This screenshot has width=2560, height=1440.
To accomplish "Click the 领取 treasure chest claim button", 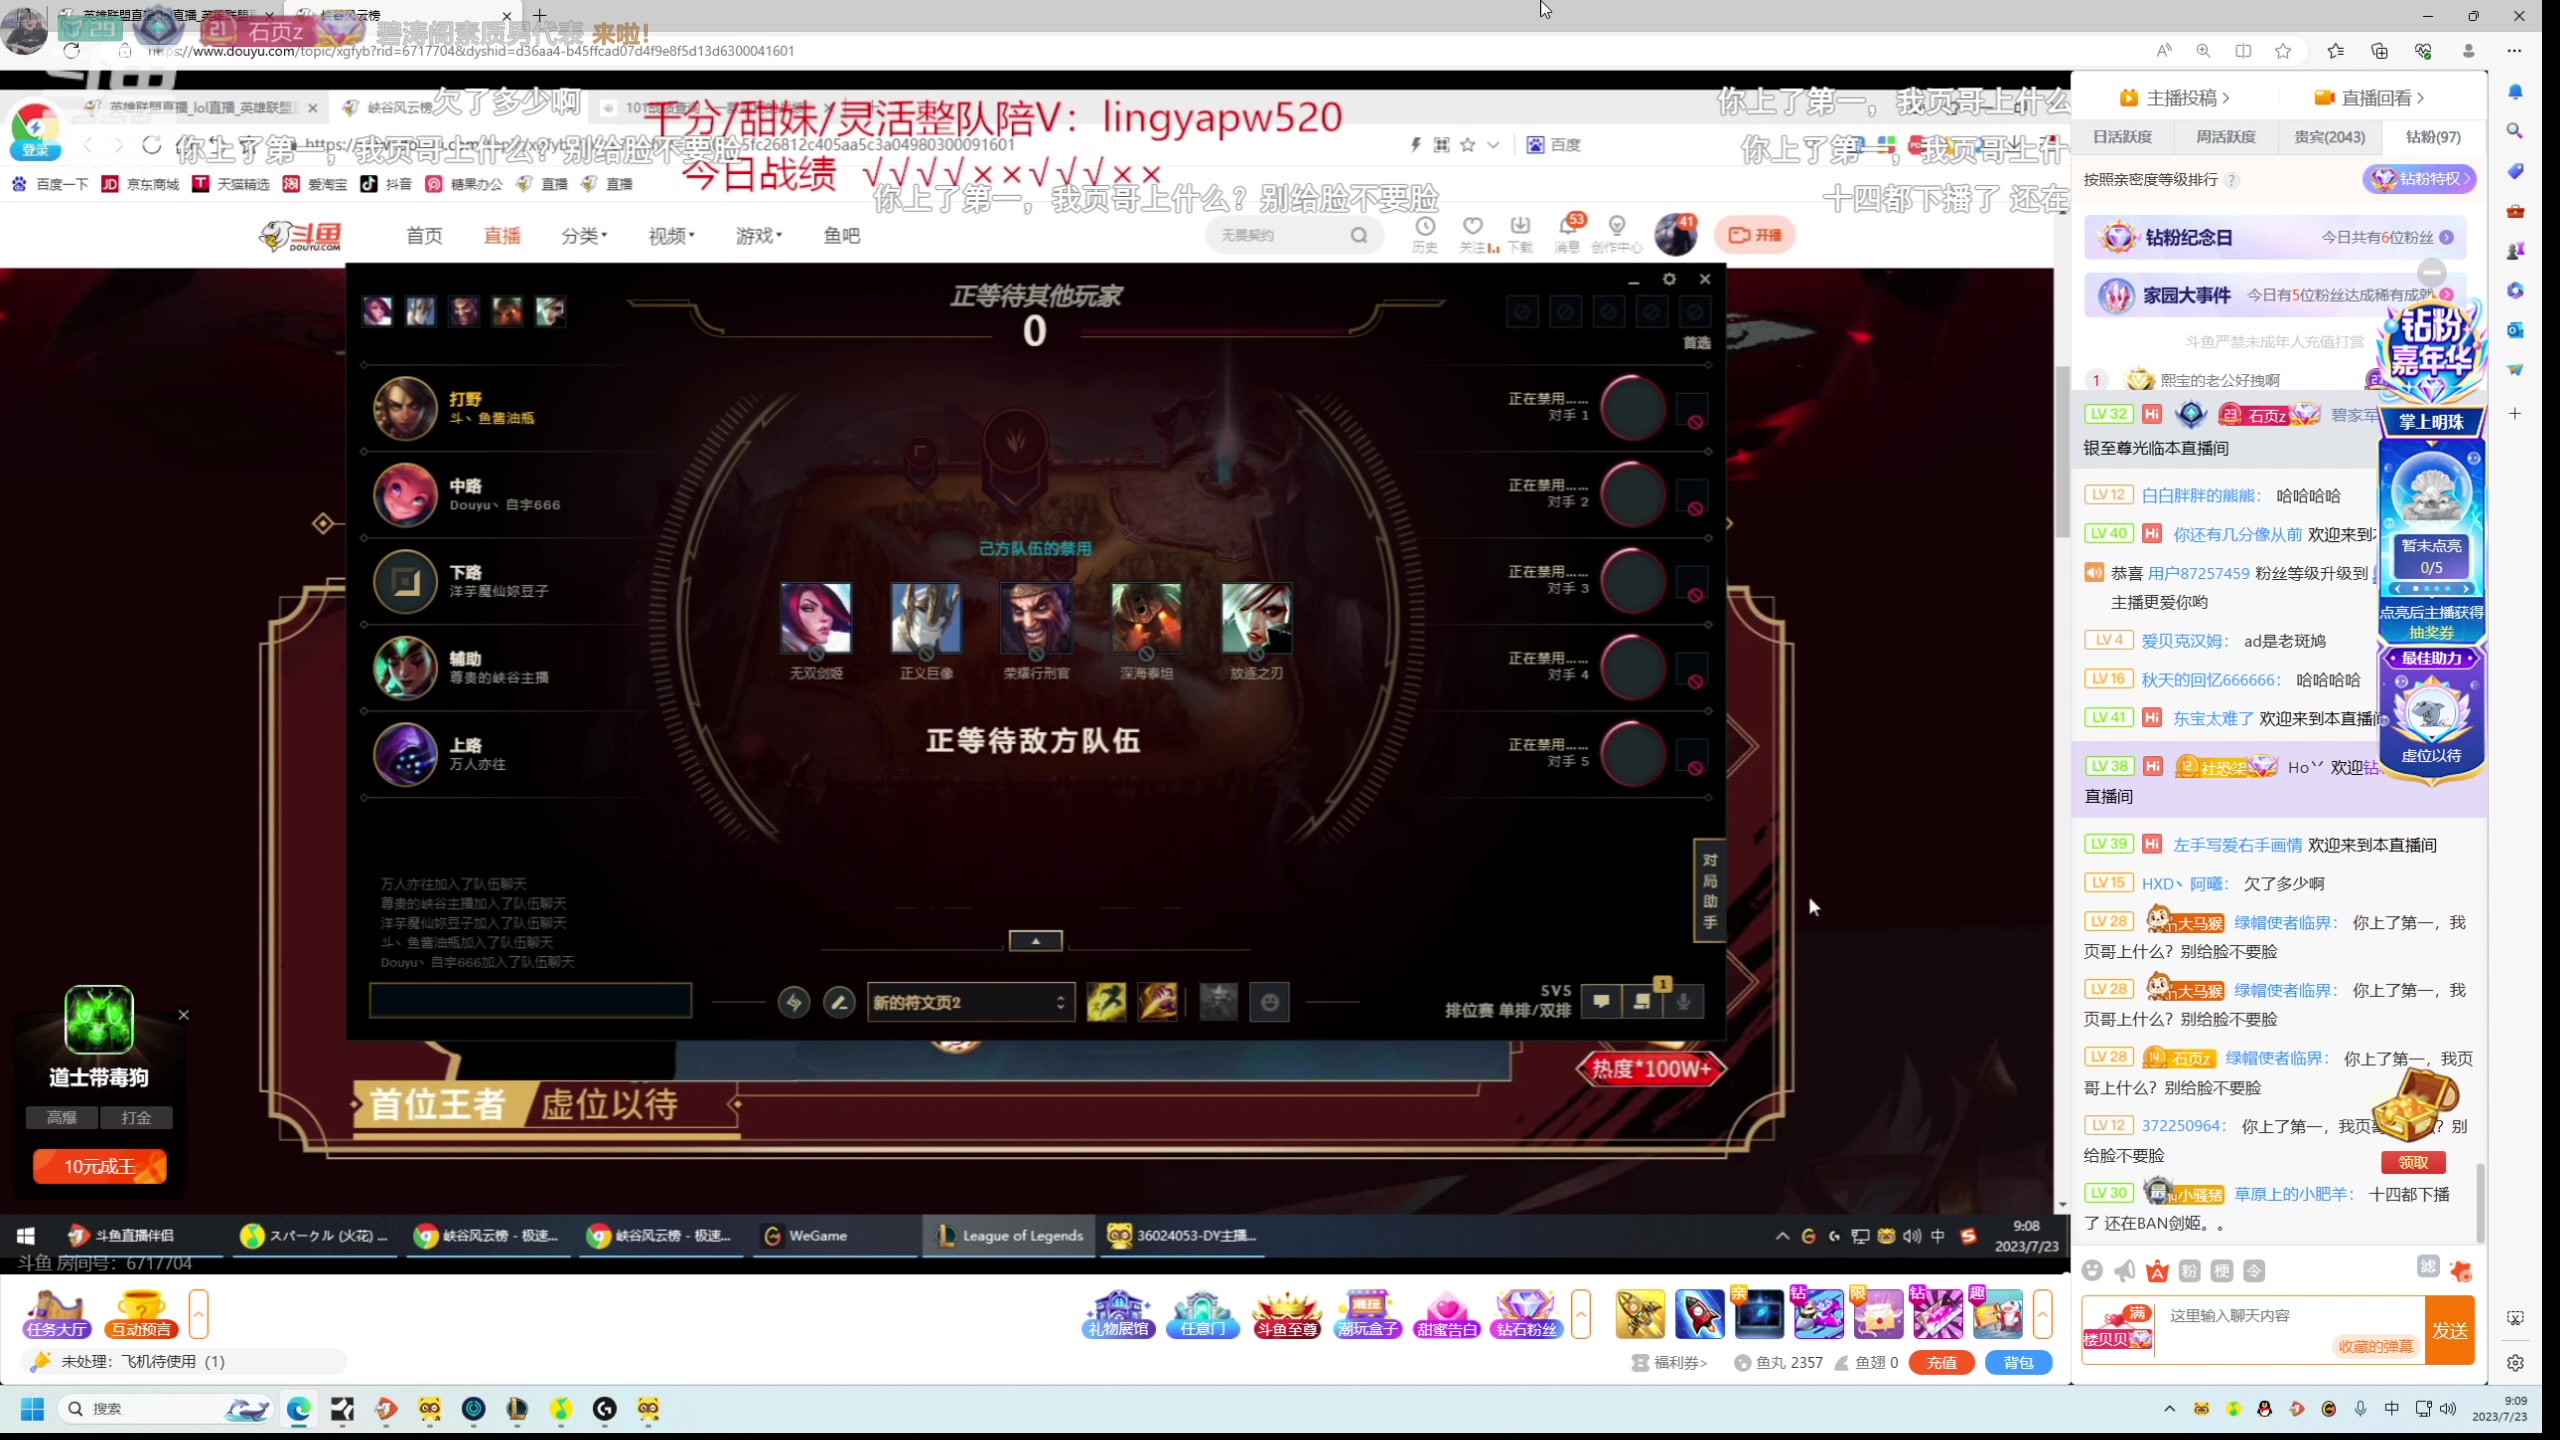I will 2413,1162.
